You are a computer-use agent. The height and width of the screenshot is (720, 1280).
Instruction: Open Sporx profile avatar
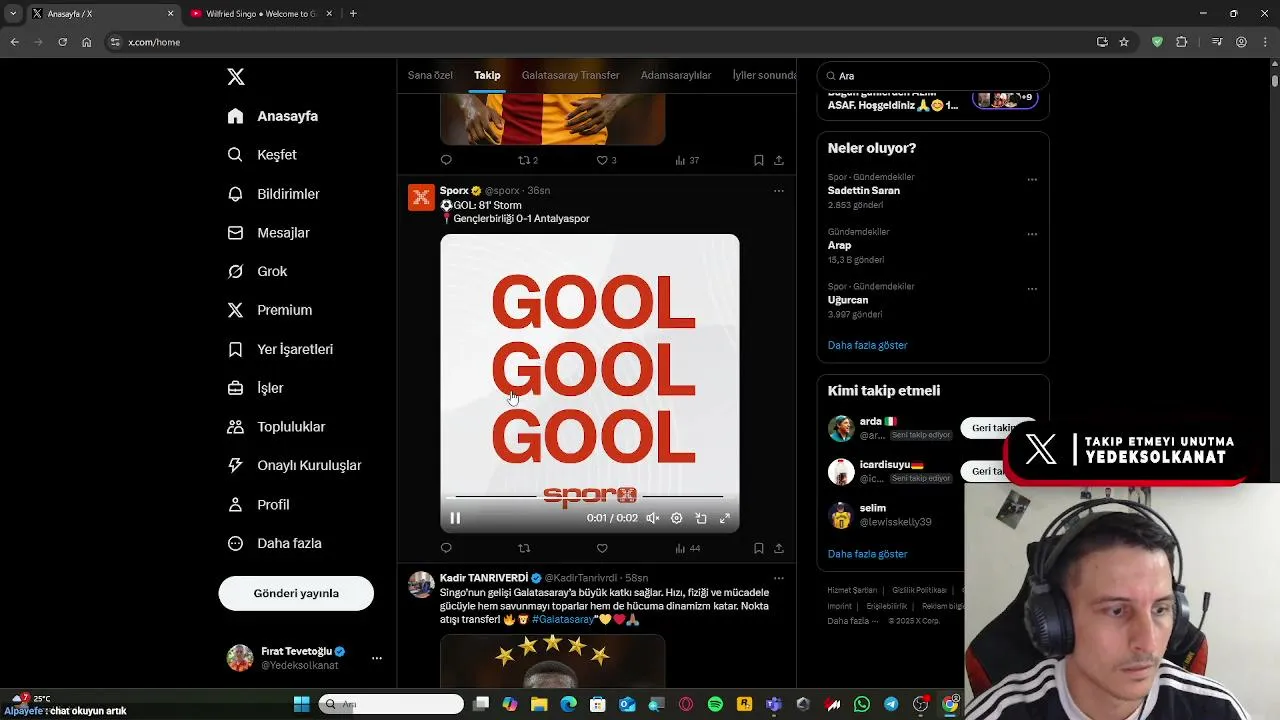pyautogui.click(x=421, y=197)
